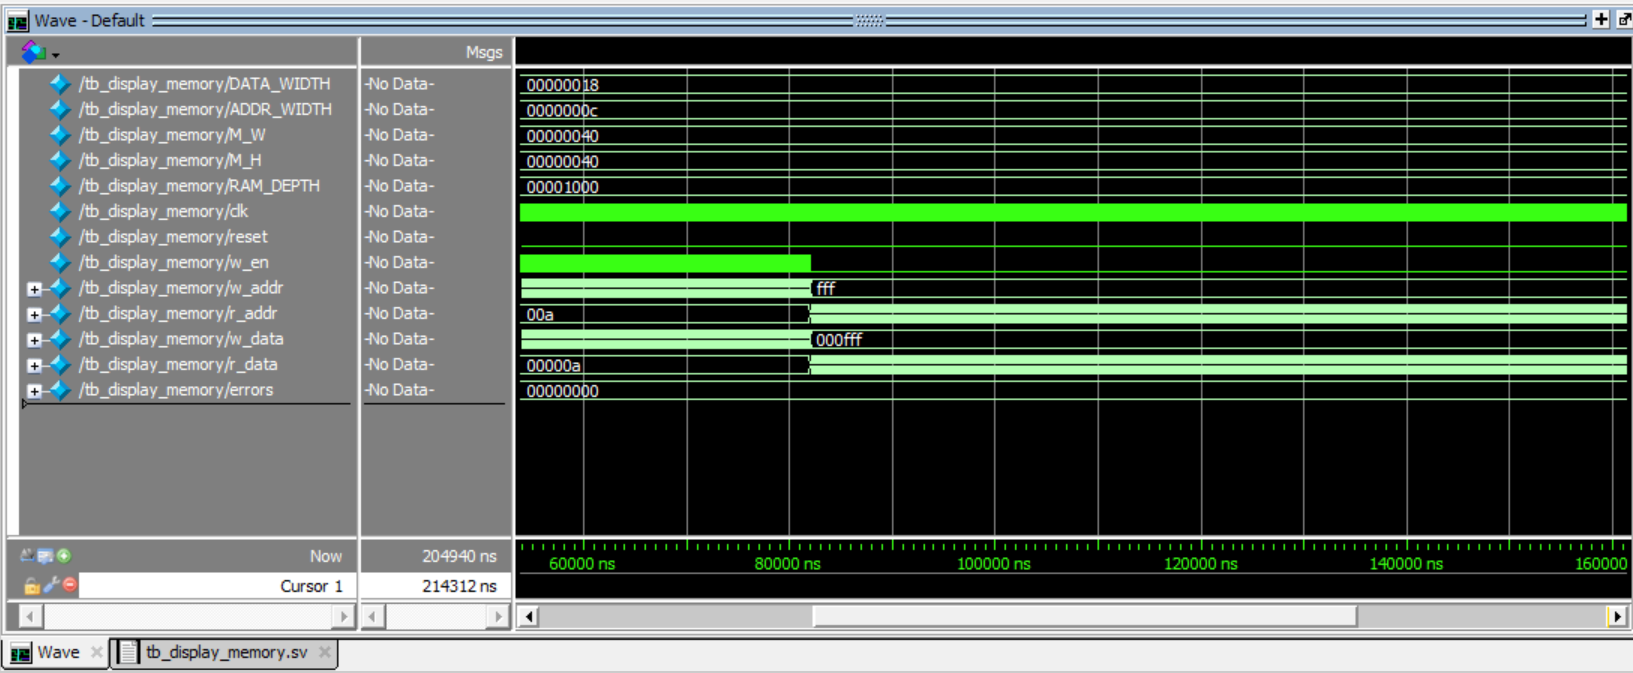Click the insert divider icon beside Now
This screenshot has width=1633, height=673.
click(x=45, y=556)
